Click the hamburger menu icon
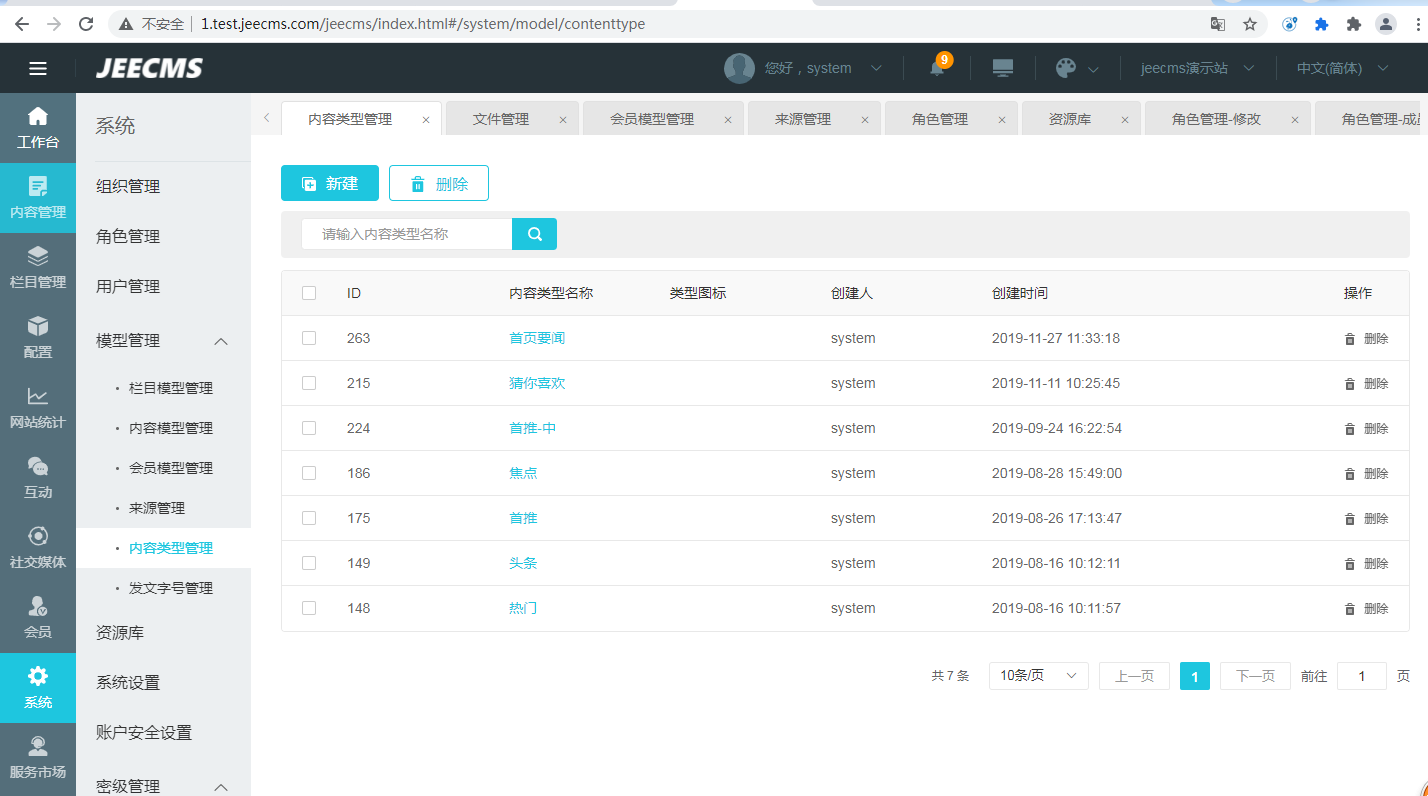Screen dimensions: 1428x796 [x=38, y=68]
